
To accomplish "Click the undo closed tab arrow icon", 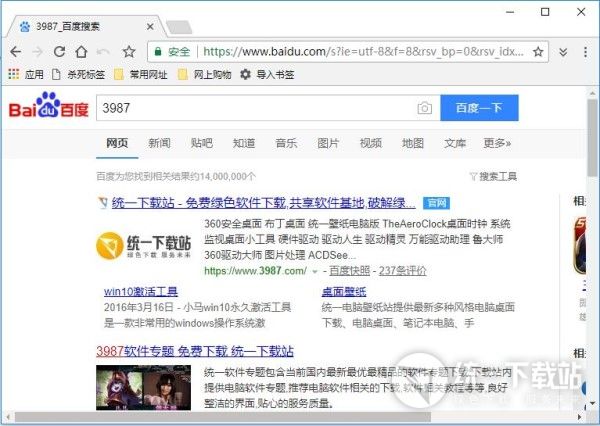I will click(103, 52).
